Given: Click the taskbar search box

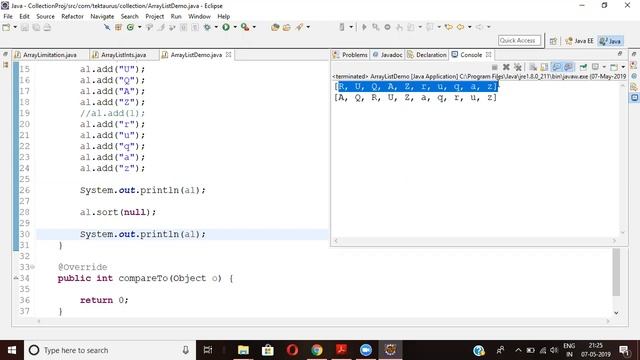Looking at the screenshot, I should 110,350.
